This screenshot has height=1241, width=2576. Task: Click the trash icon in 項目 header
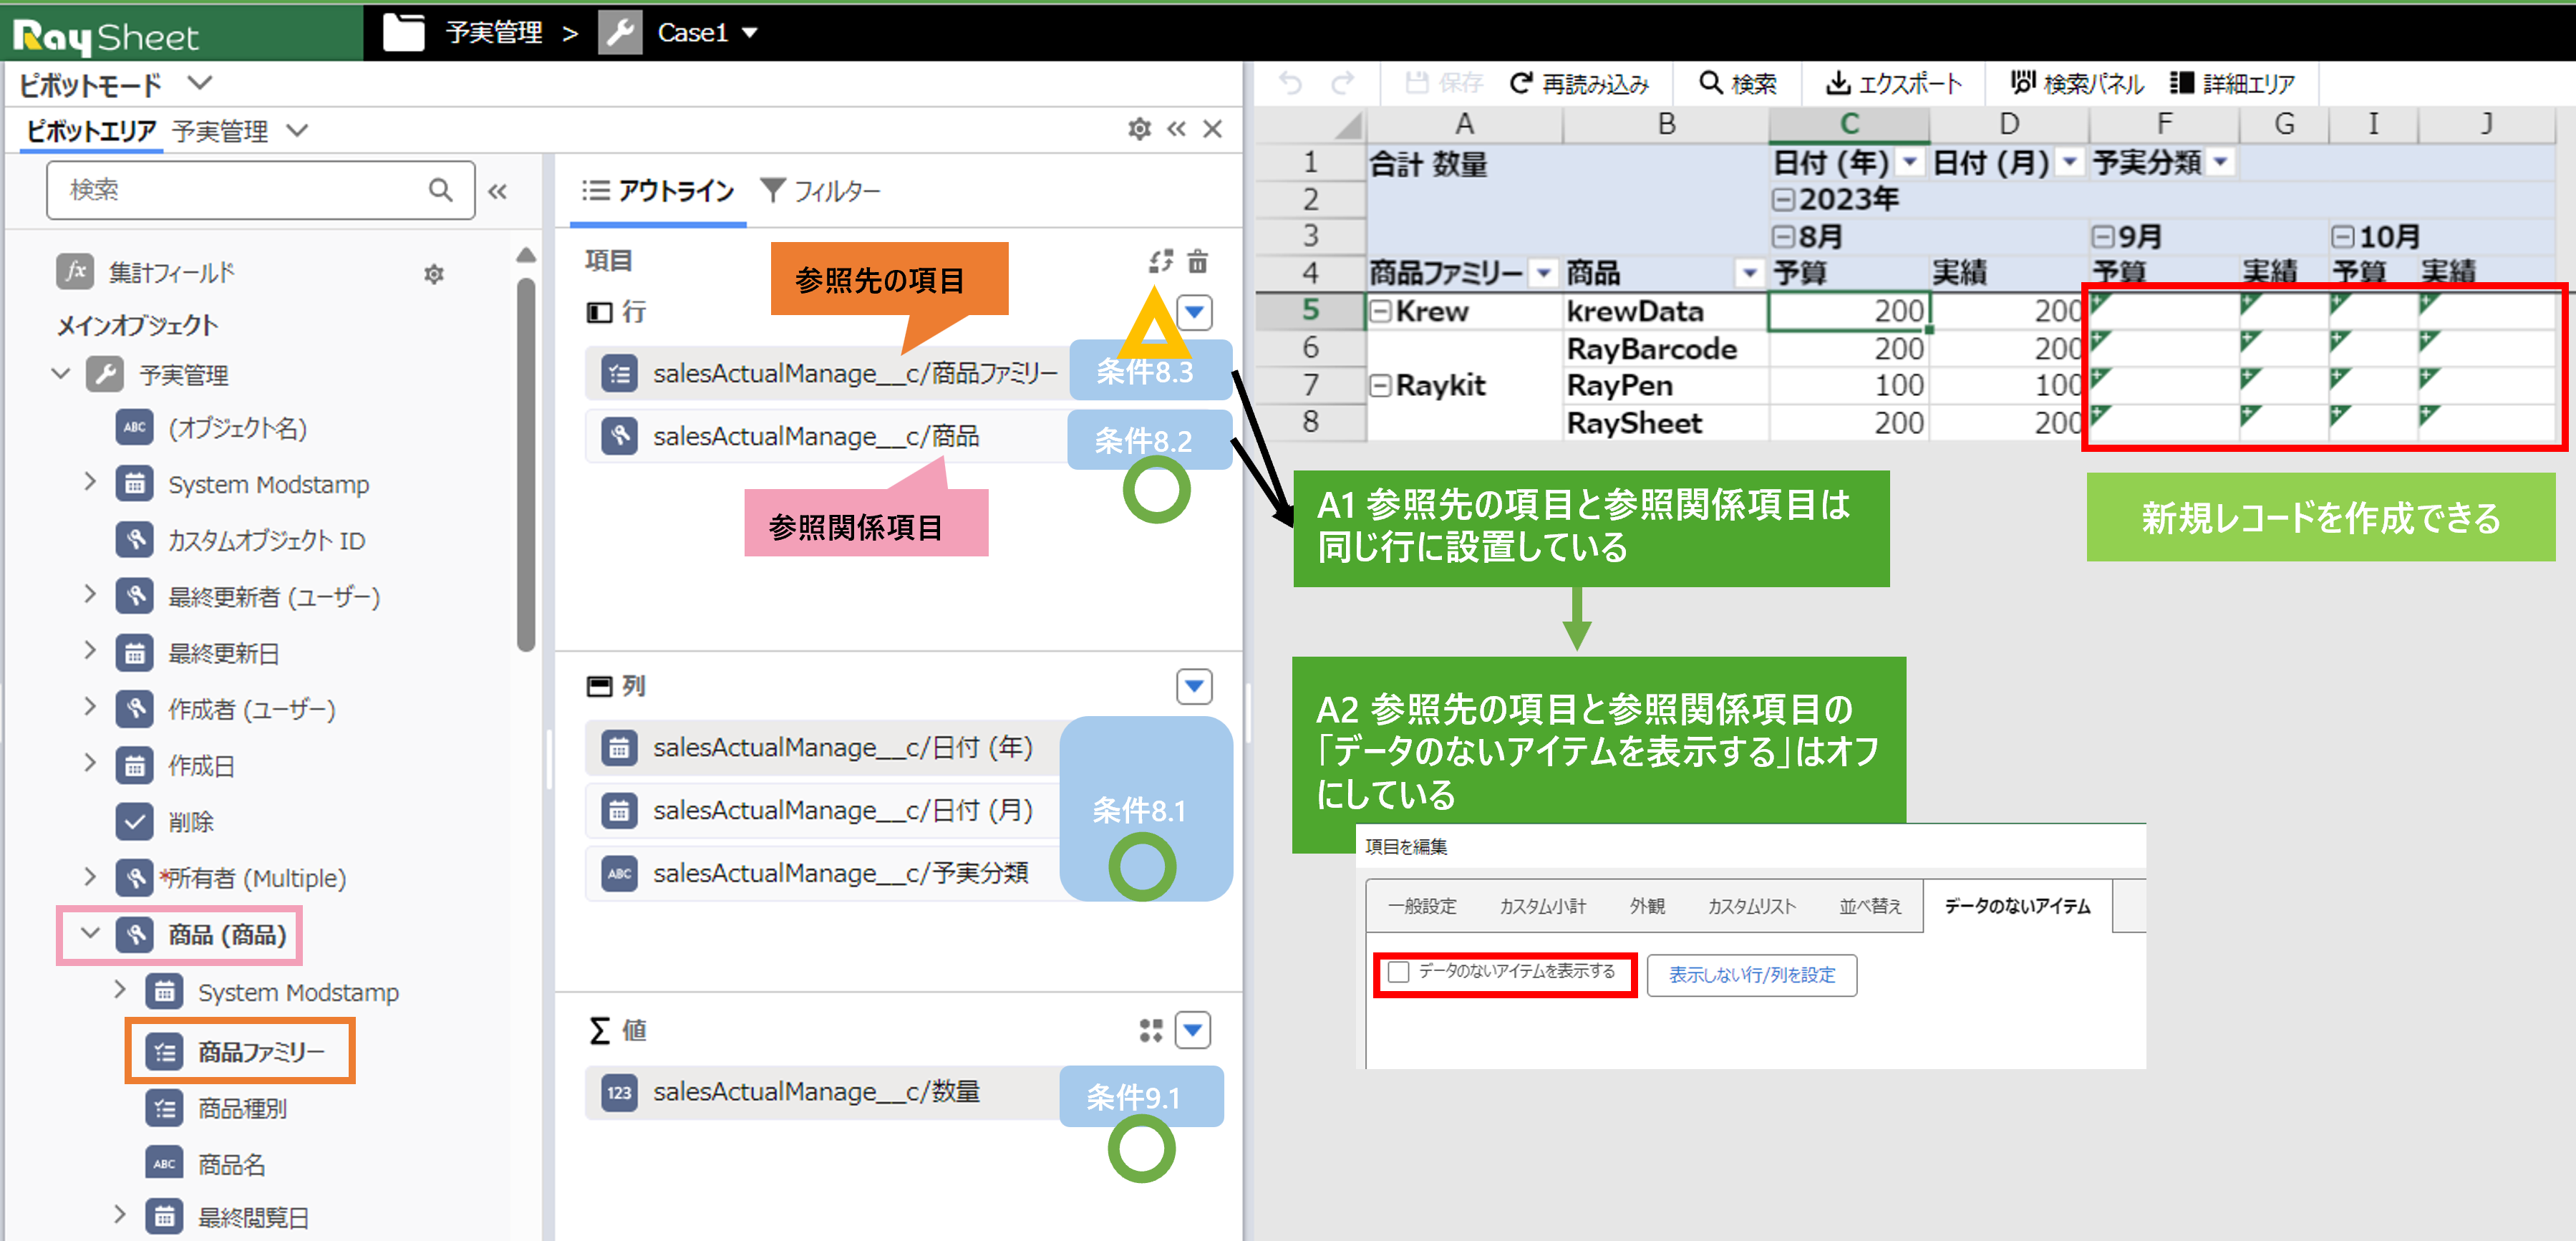pyautogui.click(x=1197, y=261)
